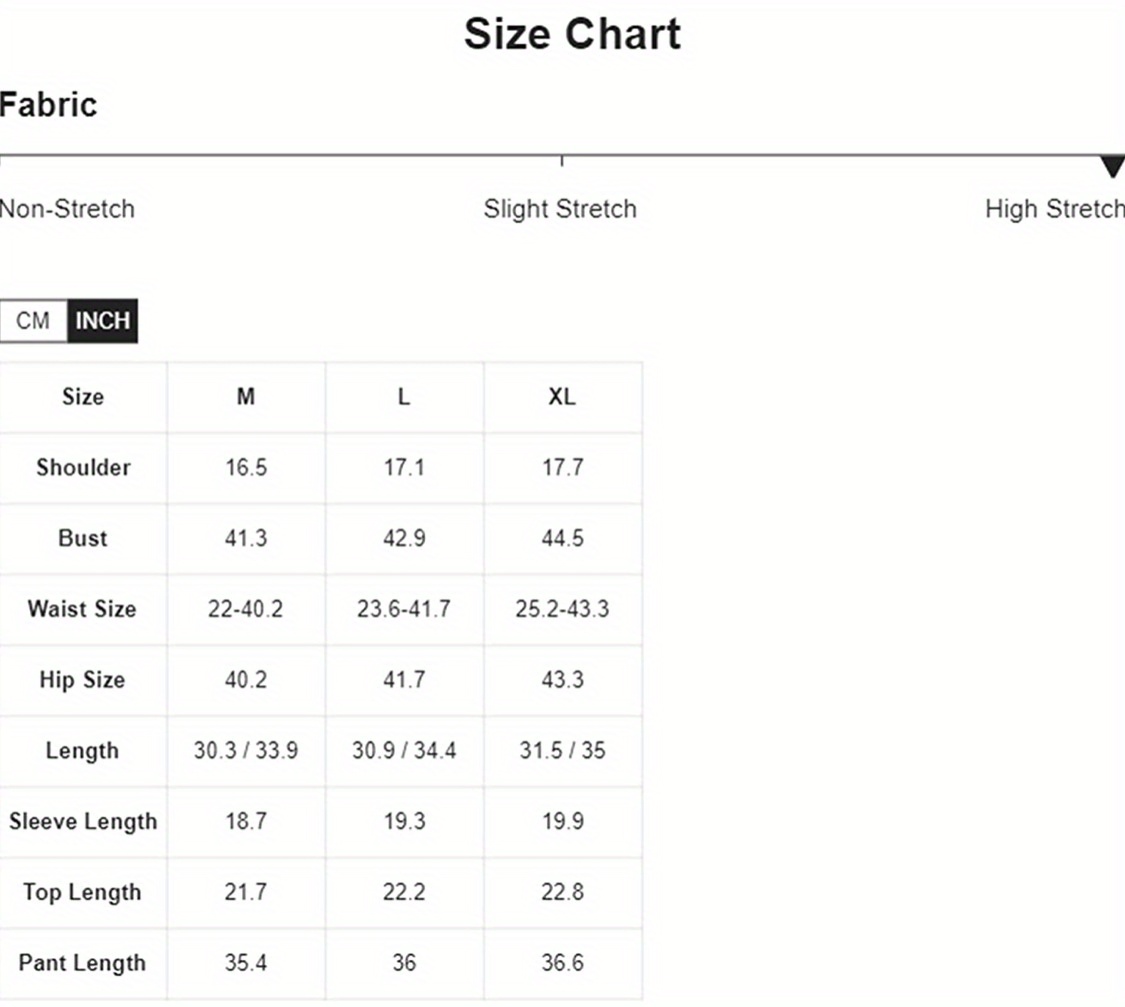Screen dimensions: 1125x1007
Task: Click the Hip Size value 43.3
Action: pos(562,679)
